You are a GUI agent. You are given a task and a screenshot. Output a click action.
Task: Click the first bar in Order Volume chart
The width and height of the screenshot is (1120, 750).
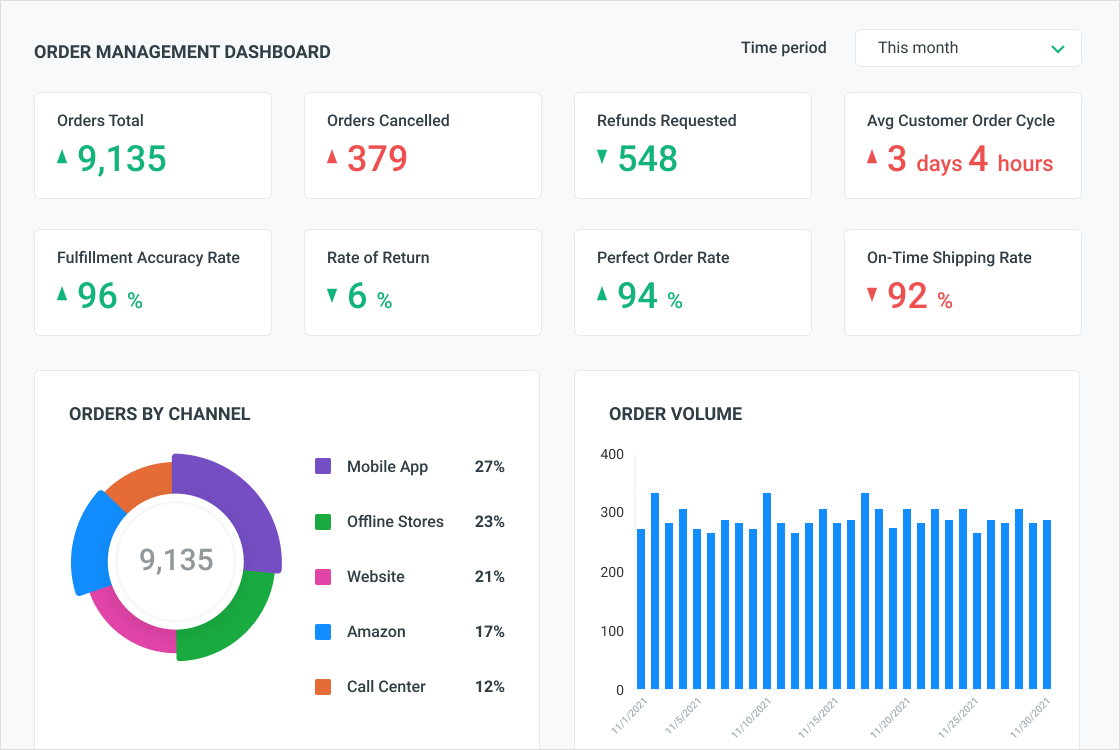click(641, 608)
